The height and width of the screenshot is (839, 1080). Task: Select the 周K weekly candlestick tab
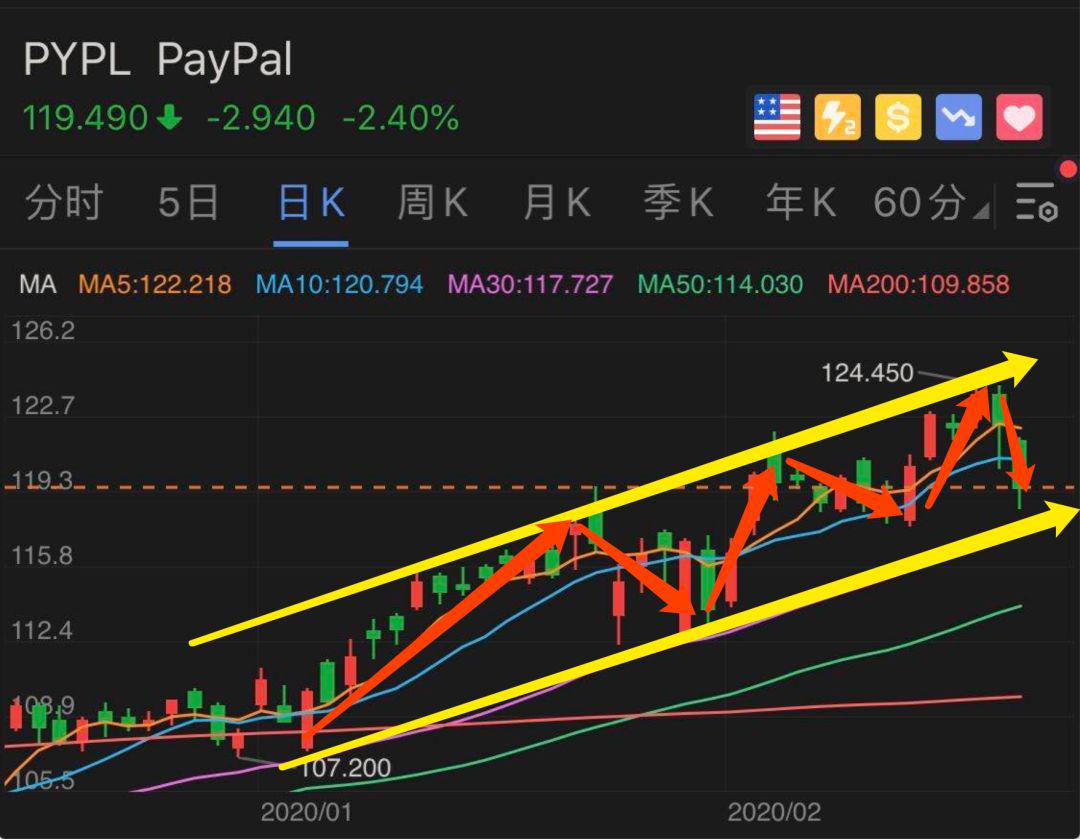click(x=433, y=203)
